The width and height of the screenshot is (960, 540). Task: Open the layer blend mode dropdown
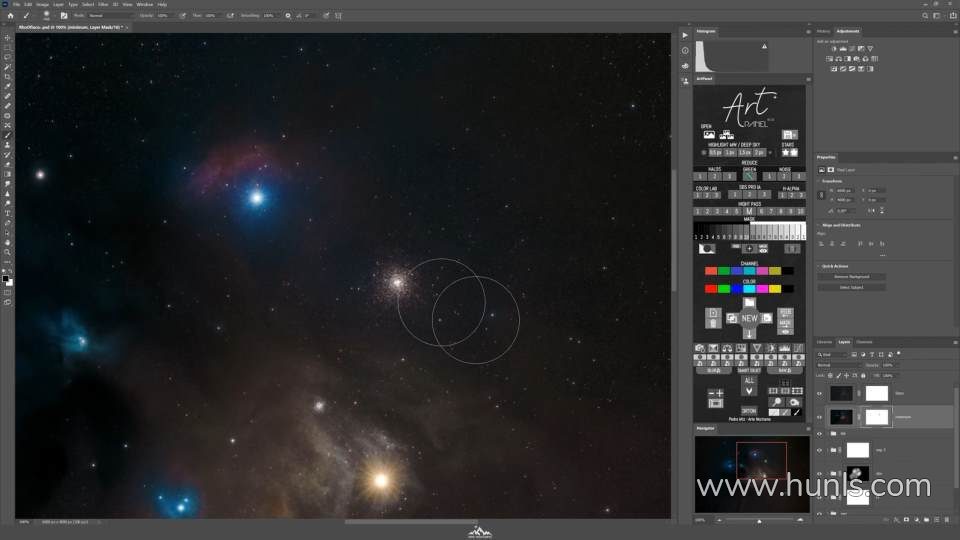838,365
